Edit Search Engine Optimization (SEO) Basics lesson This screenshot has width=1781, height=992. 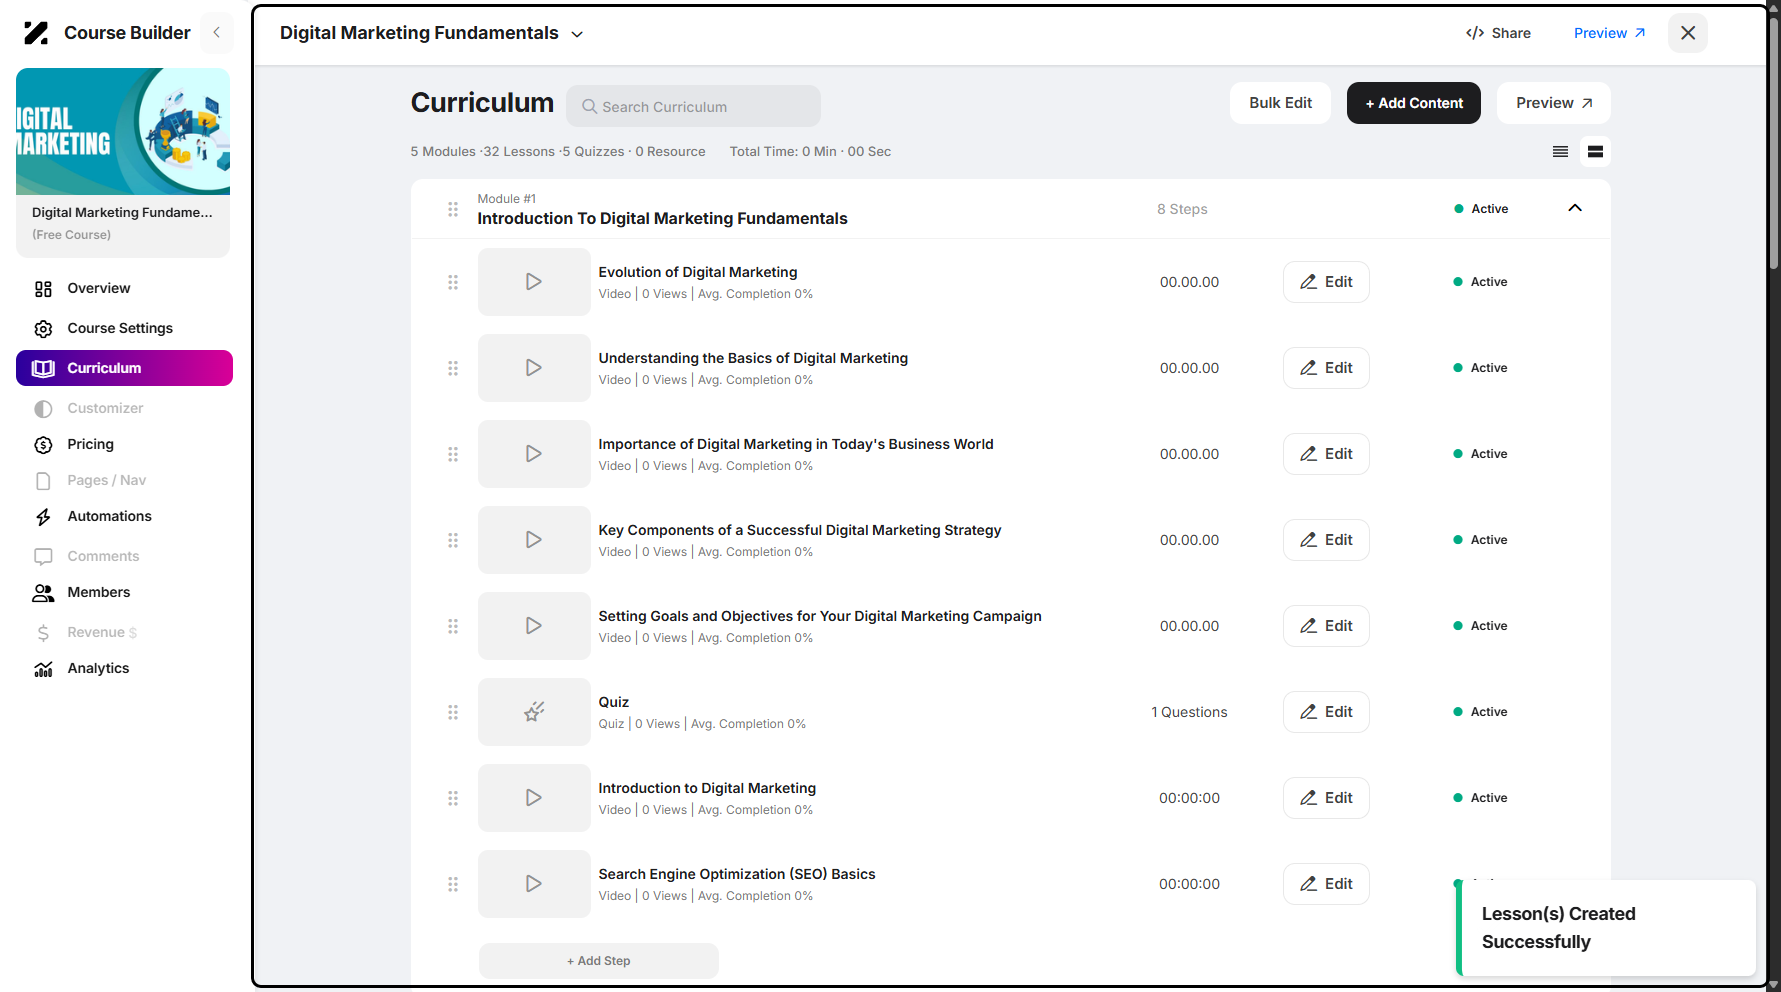point(1326,884)
